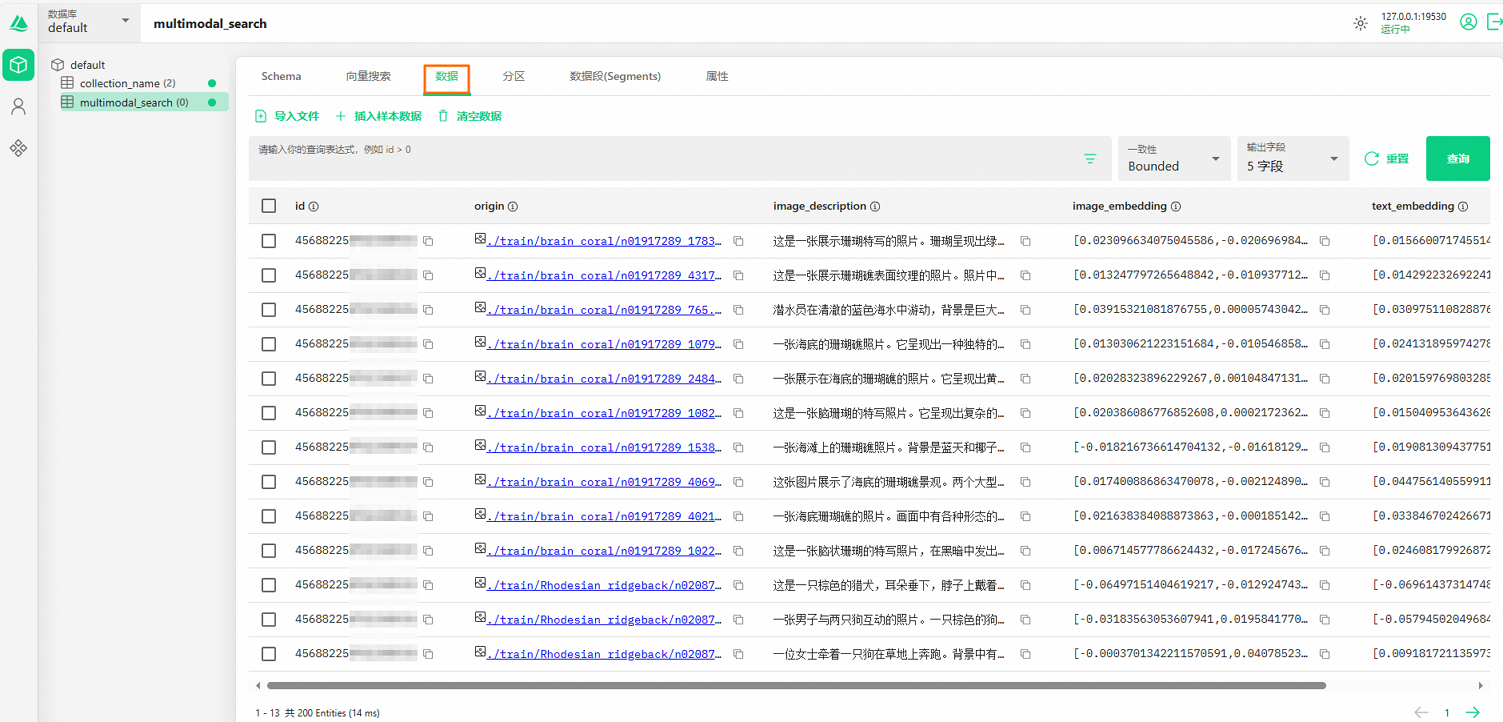1503x722 pixels.
Task: Click the horizontal table scrollbar
Action: click(x=796, y=686)
